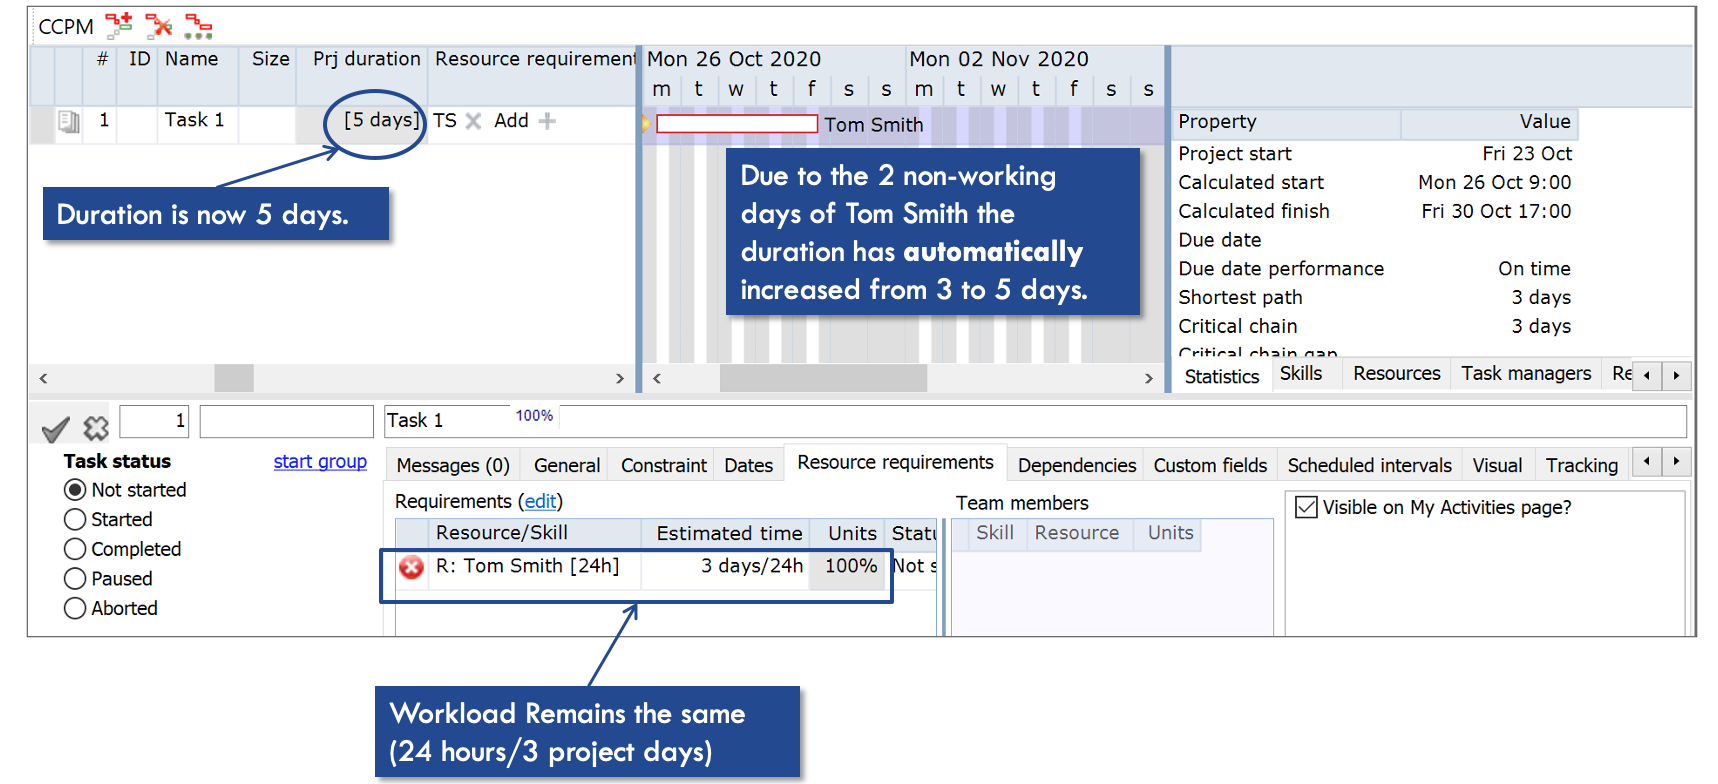Toggle Visible on My Activities page checkbox

click(1306, 507)
